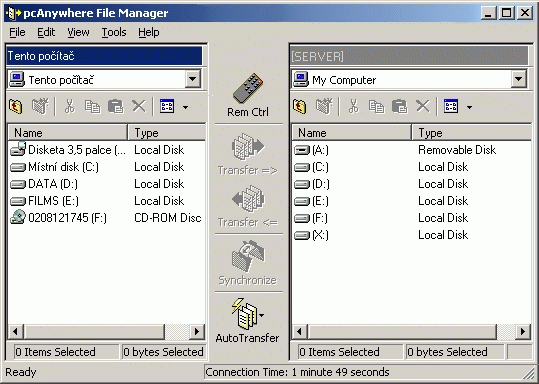Open the Edit menu
Screen dimensions: 539x384
46,32
